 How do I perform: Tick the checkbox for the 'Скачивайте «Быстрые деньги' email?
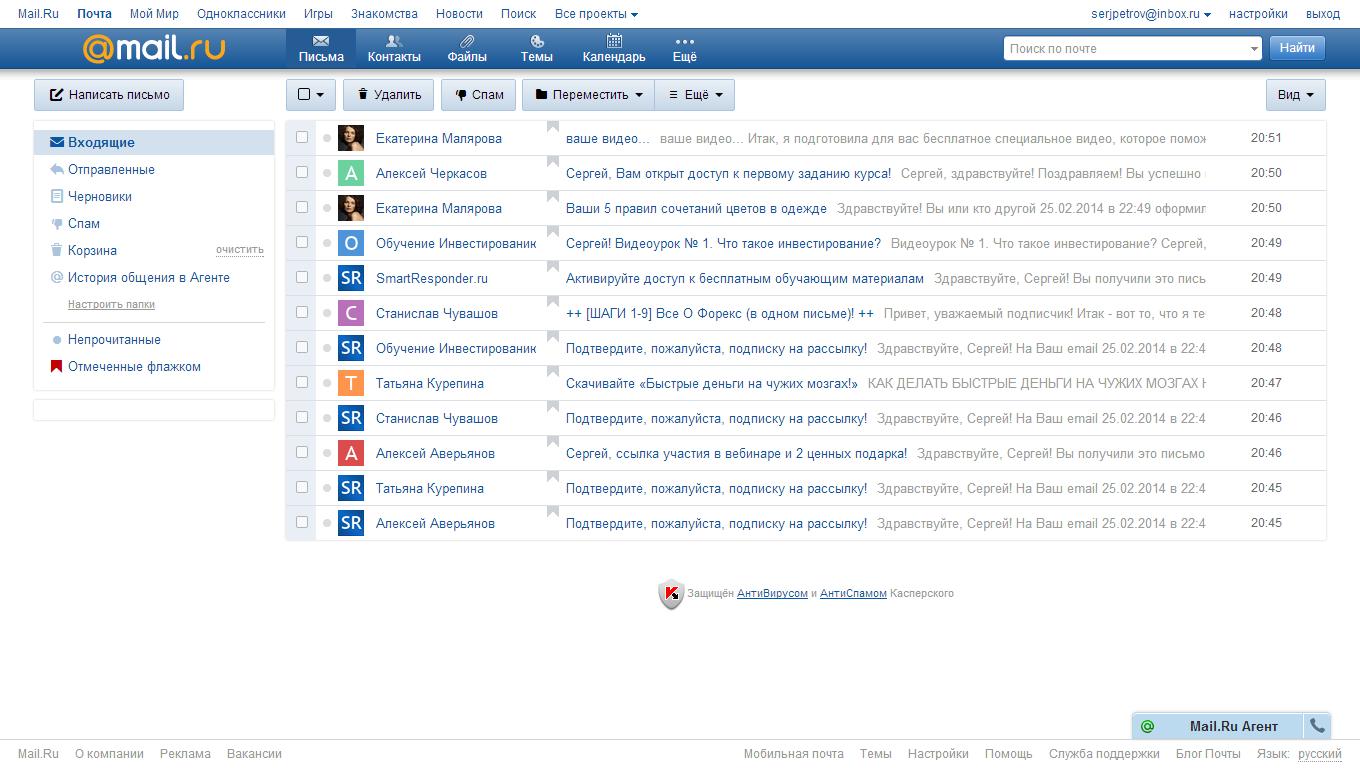[302, 382]
